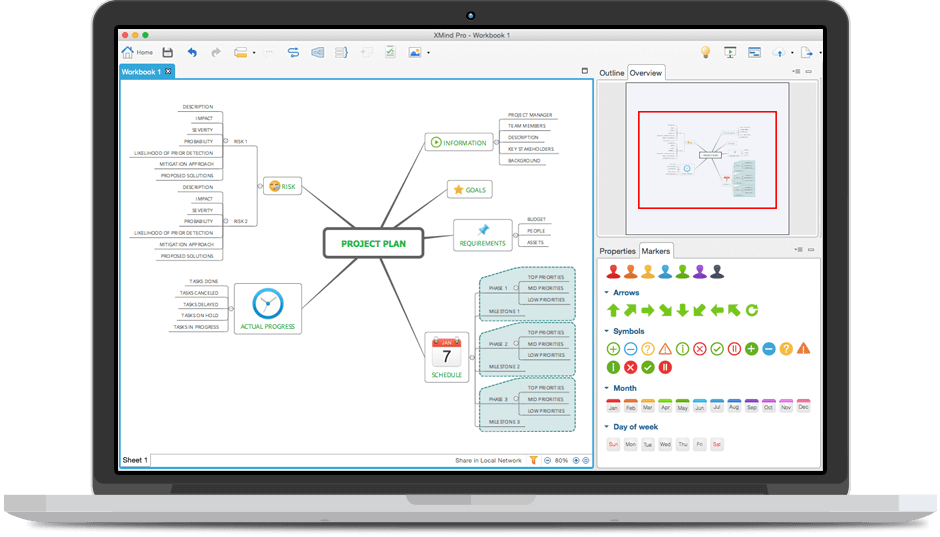Open the lightbulb brainstorming icon
The width and height of the screenshot is (940, 537).
click(x=704, y=52)
